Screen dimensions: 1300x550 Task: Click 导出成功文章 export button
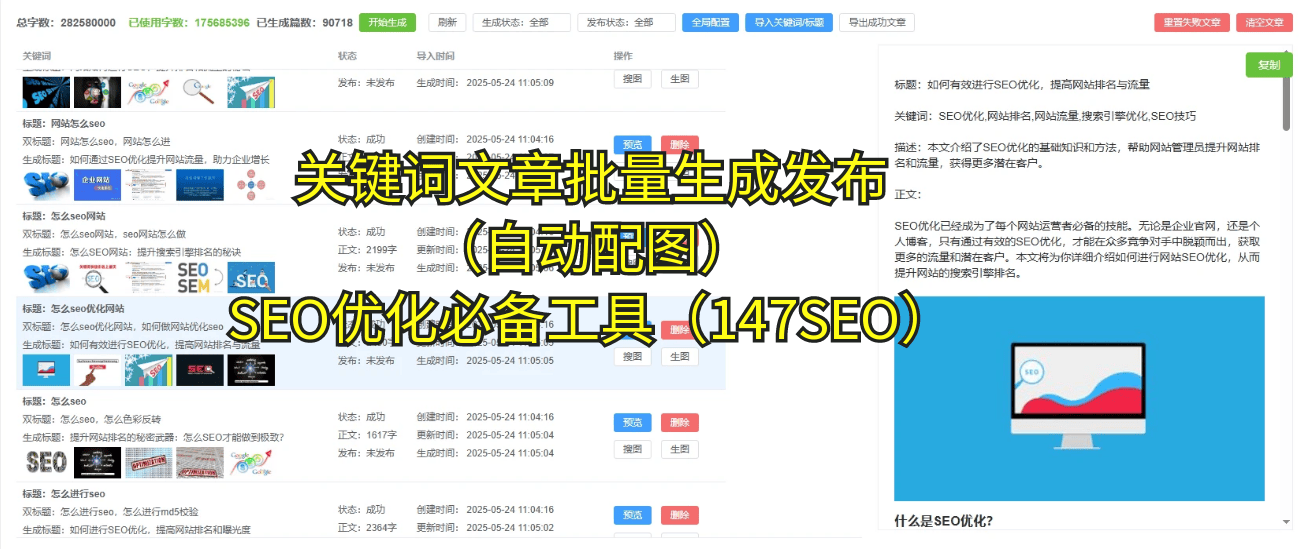tap(877, 22)
